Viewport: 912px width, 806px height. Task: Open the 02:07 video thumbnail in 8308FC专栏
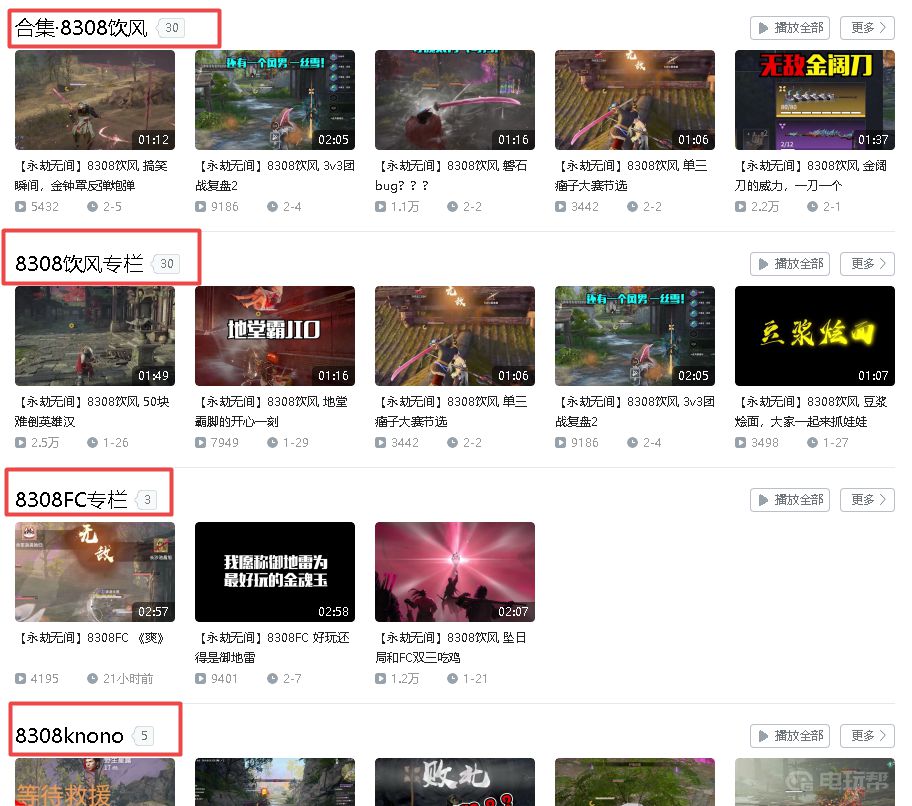[455, 572]
